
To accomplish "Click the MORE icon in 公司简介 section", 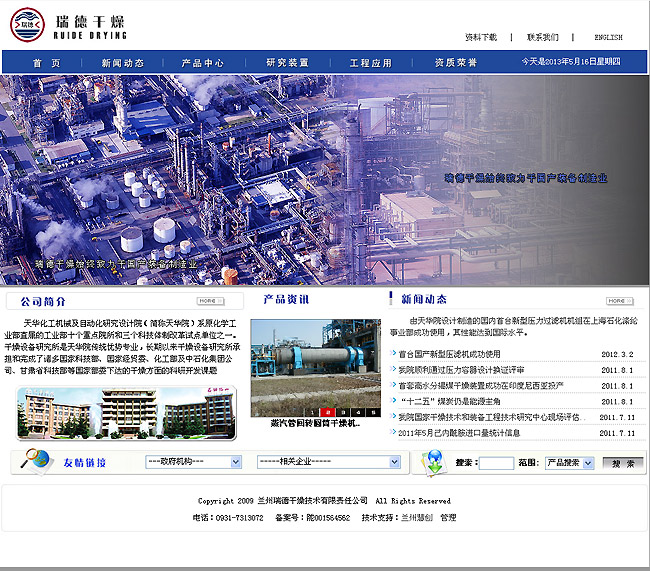I will coord(209,300).
